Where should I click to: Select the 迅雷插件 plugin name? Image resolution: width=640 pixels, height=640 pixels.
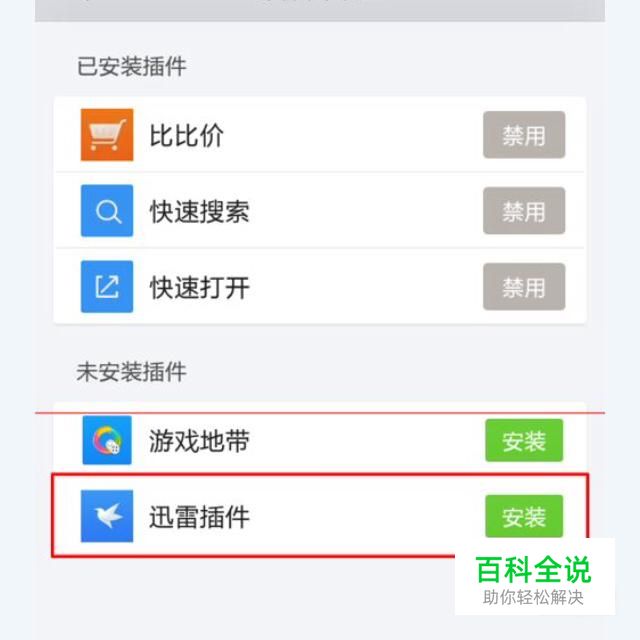tap(200, 517)
